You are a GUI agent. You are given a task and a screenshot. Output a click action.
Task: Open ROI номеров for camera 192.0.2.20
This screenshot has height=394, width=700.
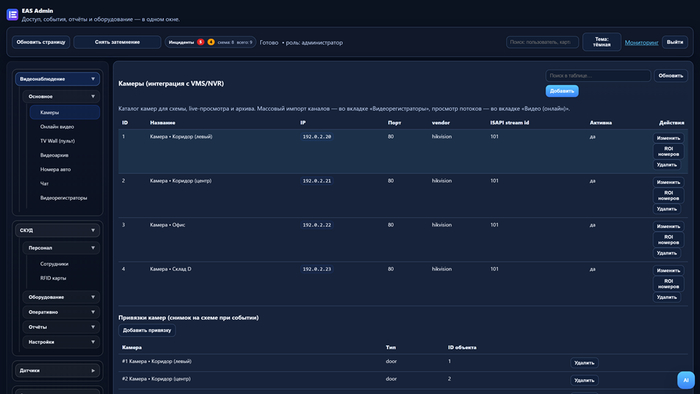pyautogui.click(x=668, y=151)
